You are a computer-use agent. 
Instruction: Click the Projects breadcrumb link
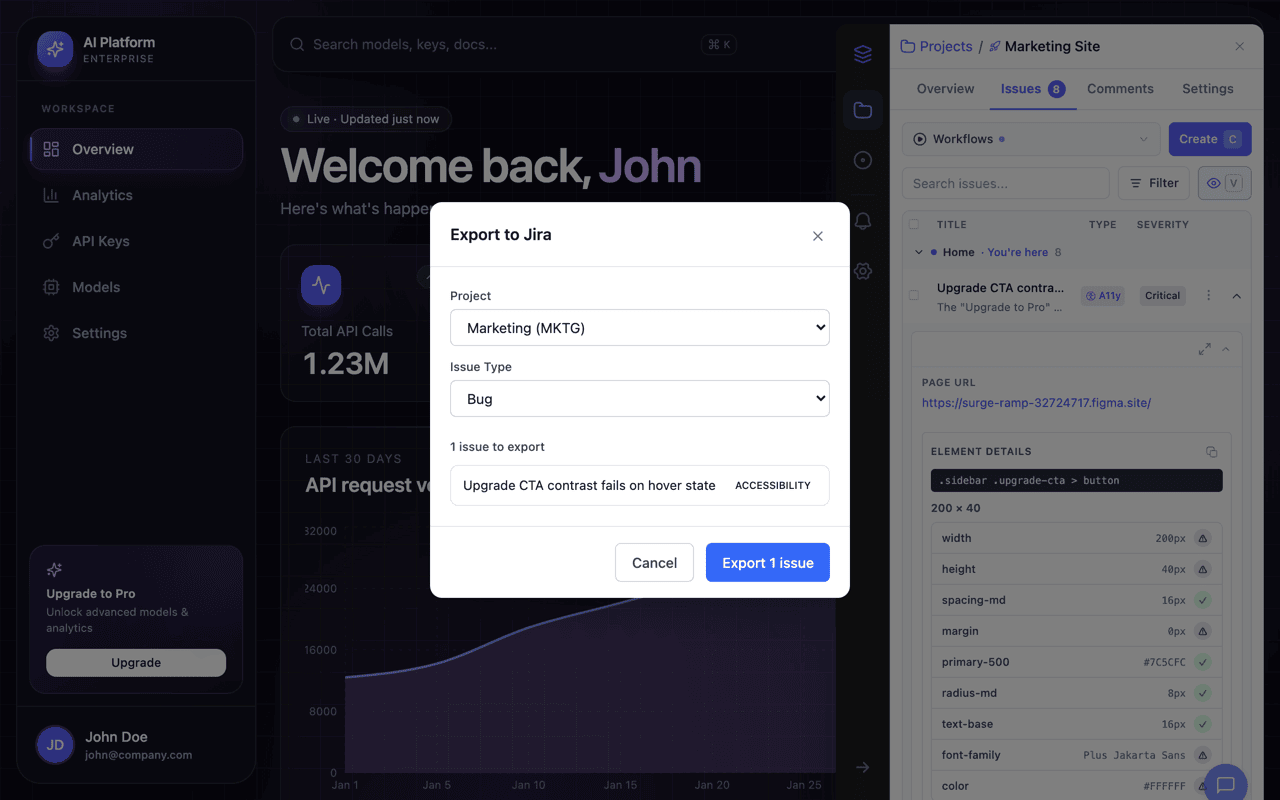point(937,47)
